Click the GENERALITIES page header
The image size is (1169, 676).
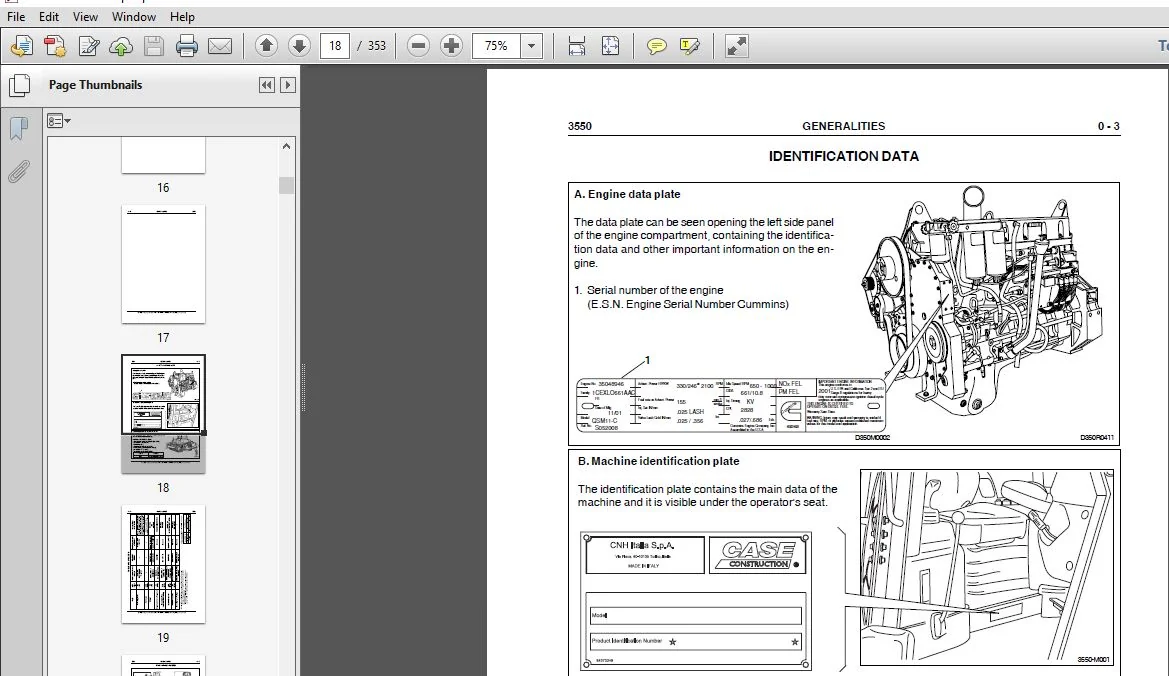(x=843, y=126)
